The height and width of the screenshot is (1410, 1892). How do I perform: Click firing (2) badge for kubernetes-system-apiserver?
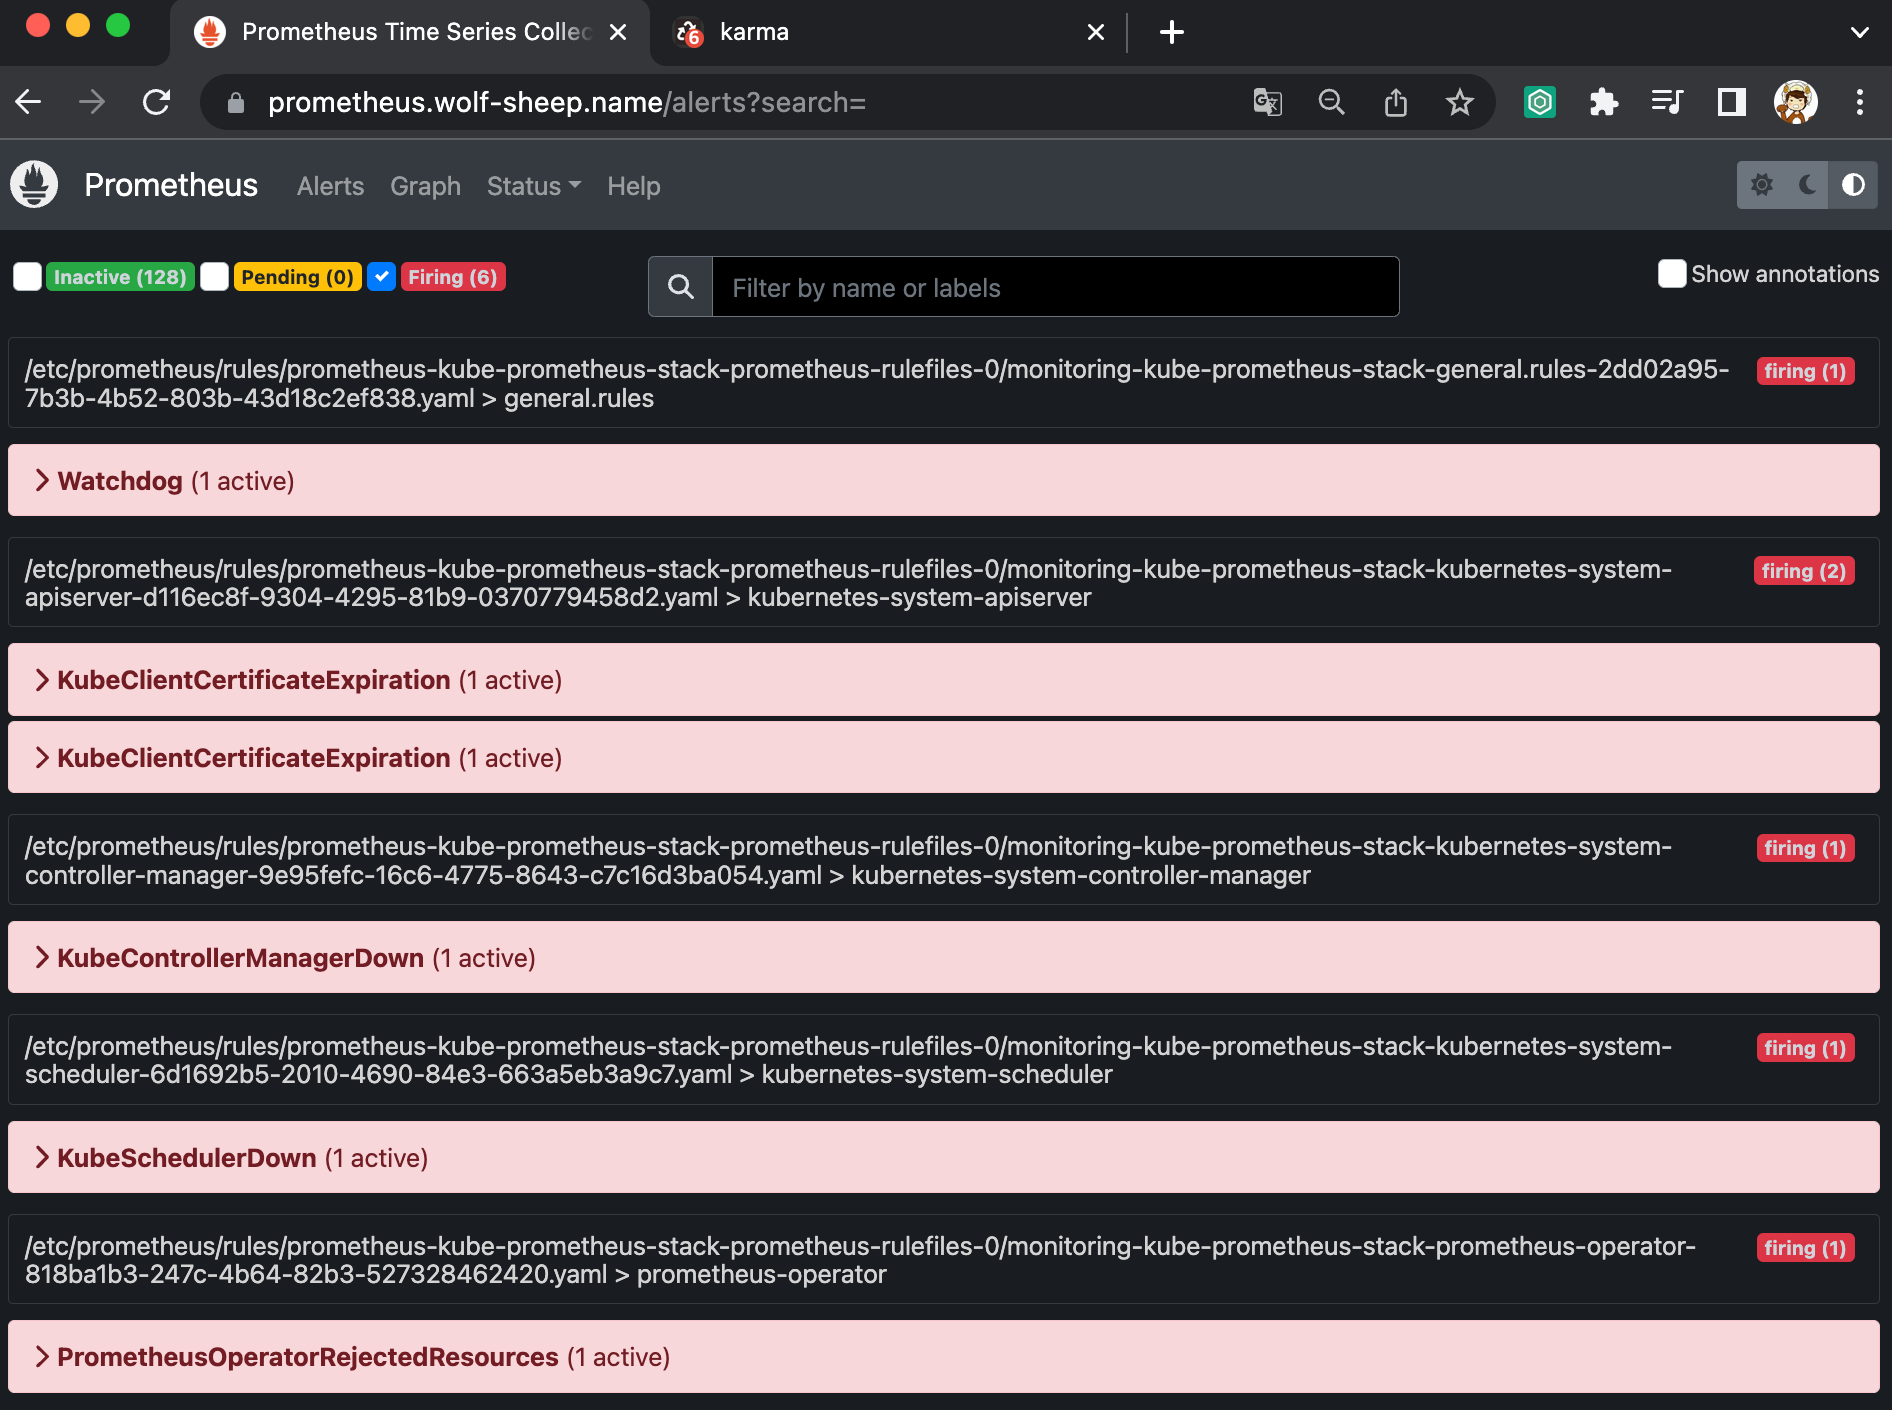(x=1804, y=571)
